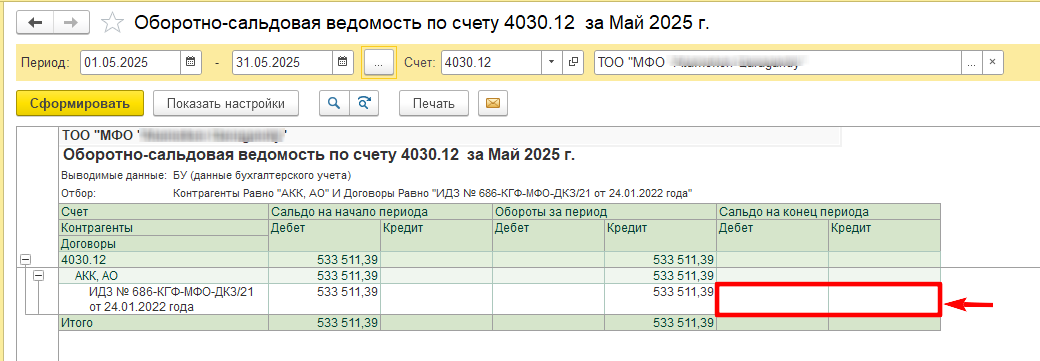Select the АКК, АО counterparty cell
The height and width of the screenshot is (361, 1040).
coord(163,275)
